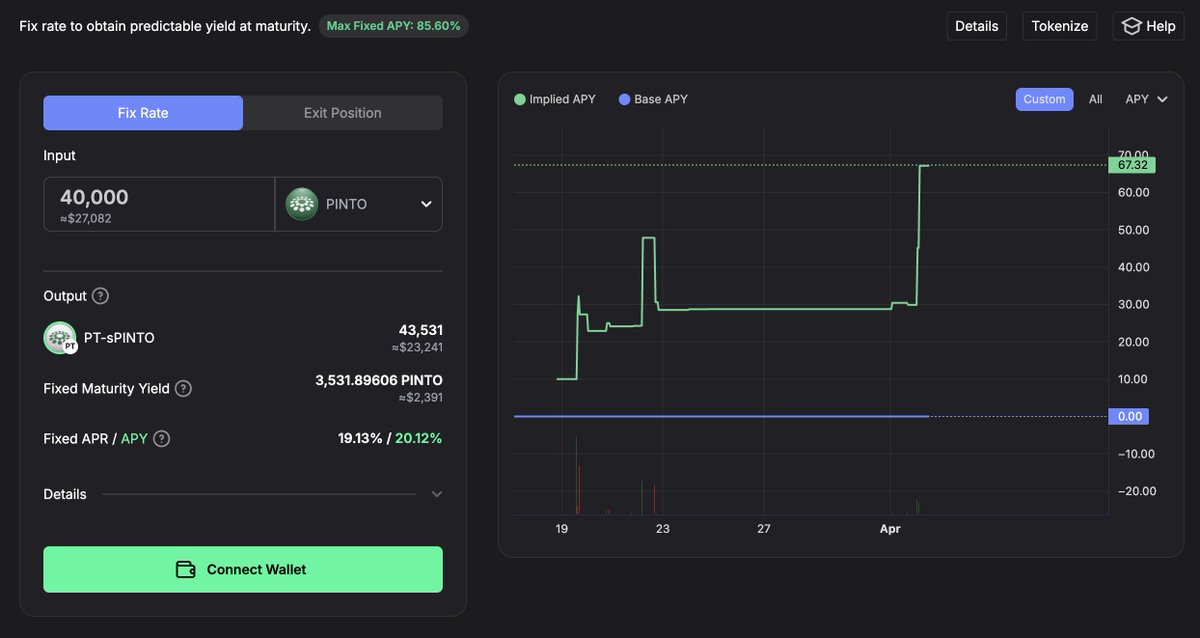
Task: Click the ≈$27,082 input value text
Action: (x=86, y=218)
